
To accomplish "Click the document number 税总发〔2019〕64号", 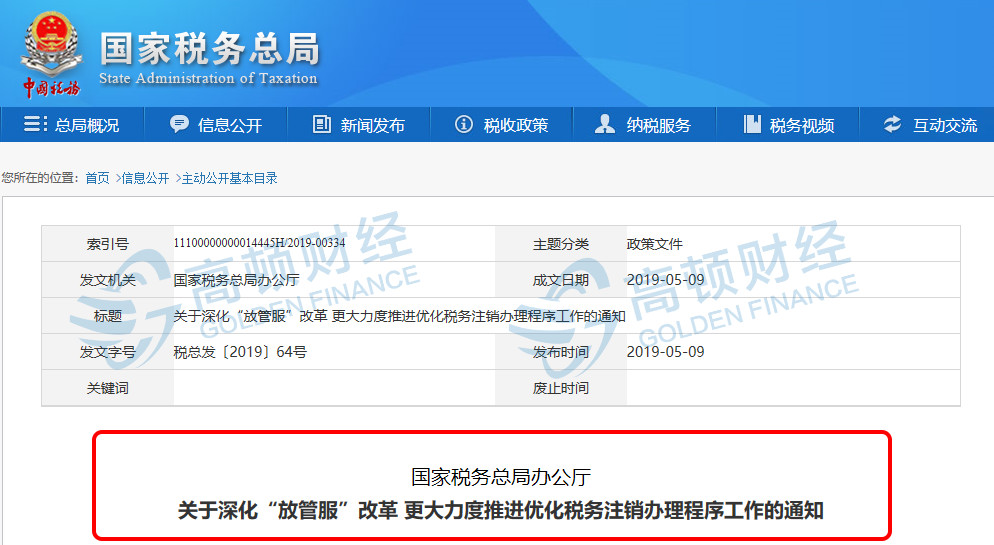I will pos(240,352).
